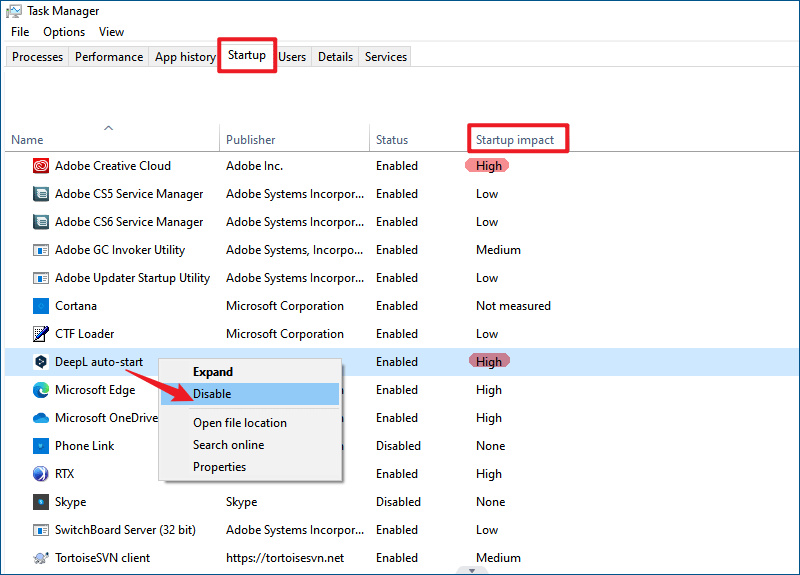The width and height of the screenshot is (800, 575).
Task: Switch to the Details tab
Action: tap(335, 57)
